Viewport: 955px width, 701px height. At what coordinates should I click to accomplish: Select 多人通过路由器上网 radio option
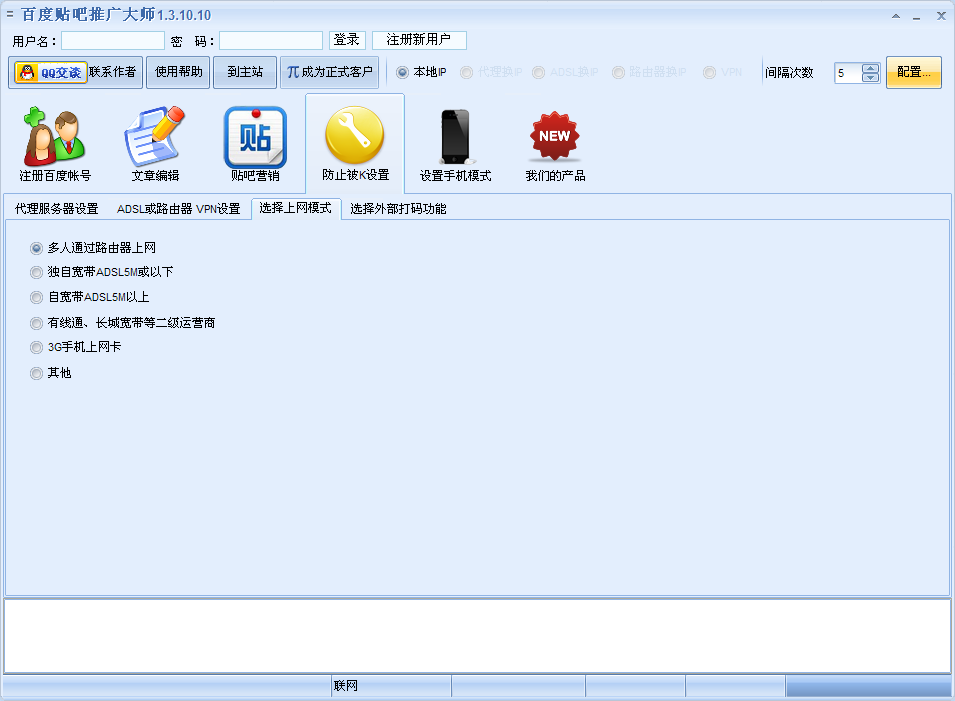point(37,248)
